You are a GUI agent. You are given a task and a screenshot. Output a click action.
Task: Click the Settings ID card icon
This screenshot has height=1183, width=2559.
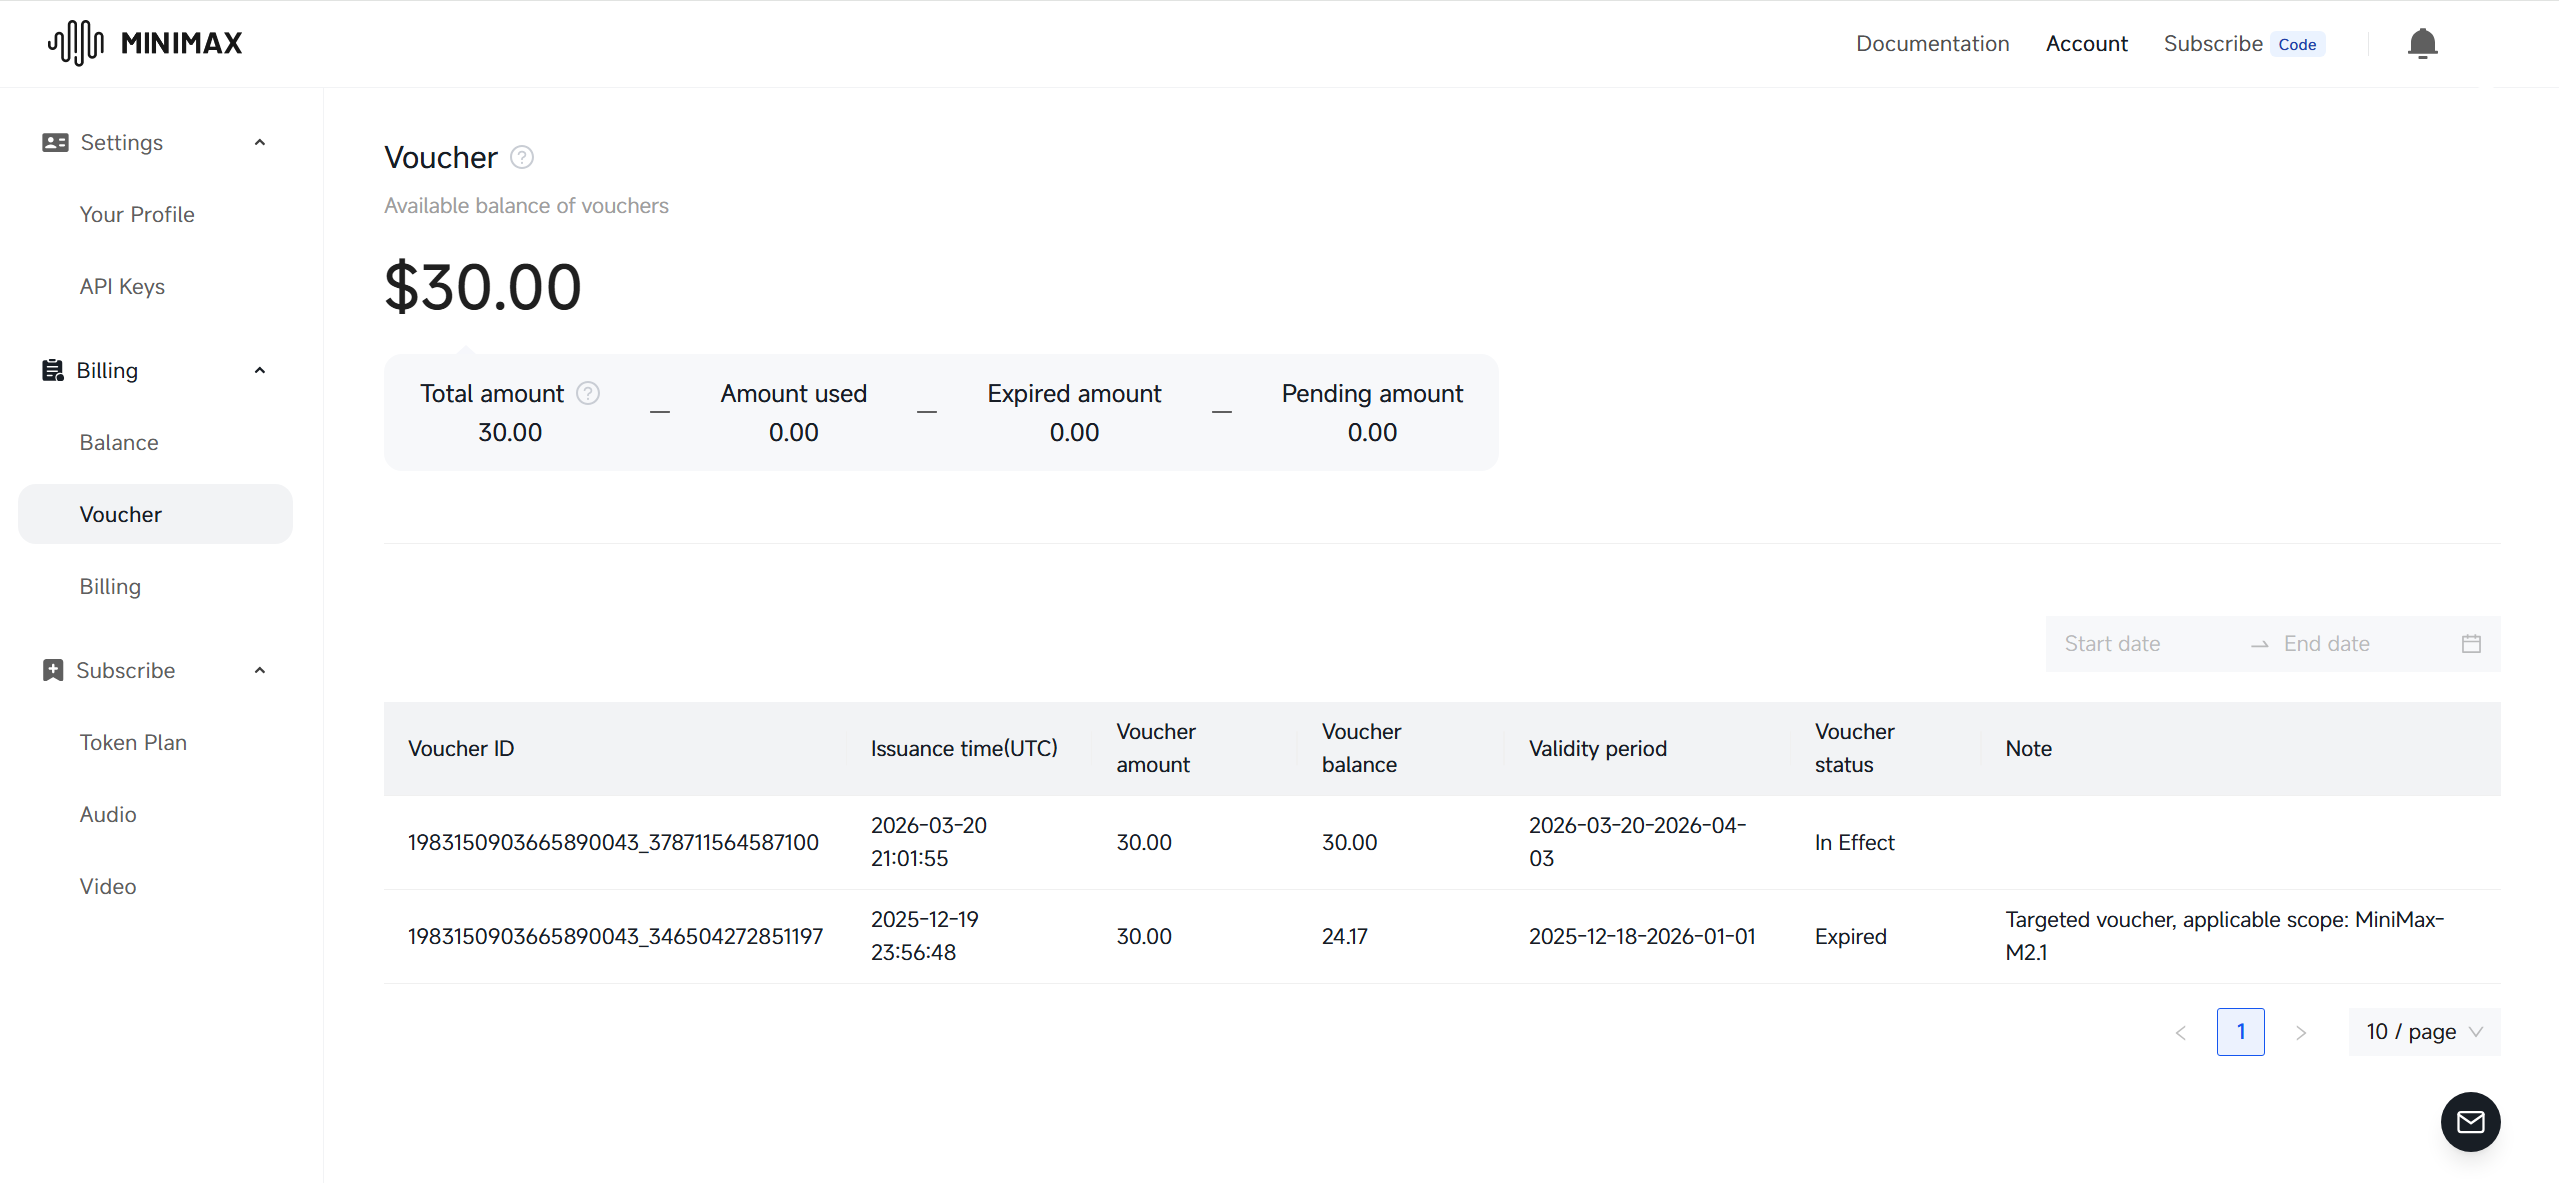pos(55,142)
